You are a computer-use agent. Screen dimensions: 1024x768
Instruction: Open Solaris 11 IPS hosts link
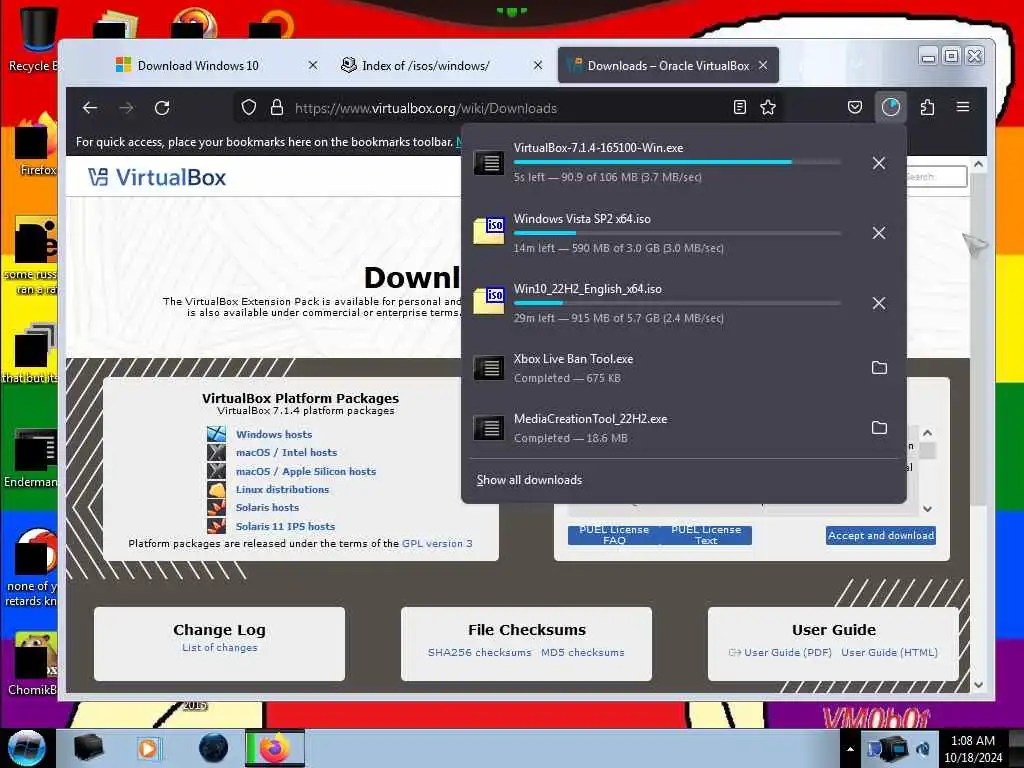point(285,526)
